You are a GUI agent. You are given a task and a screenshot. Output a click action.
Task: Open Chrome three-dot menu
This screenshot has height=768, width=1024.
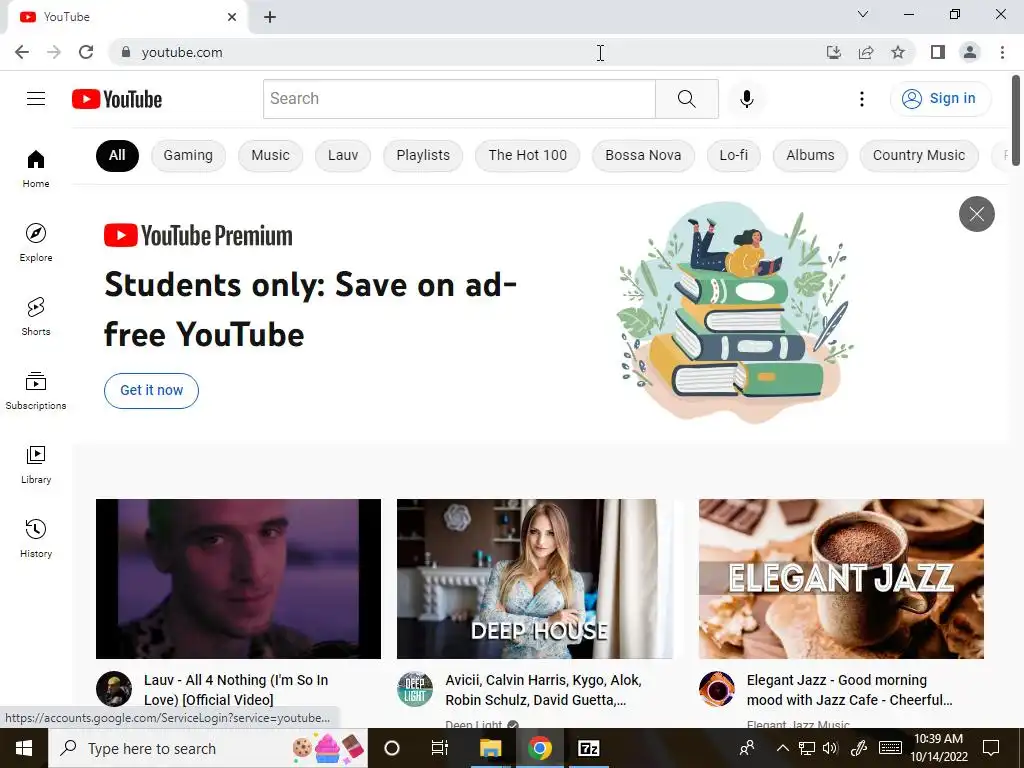click(1002, 52)
